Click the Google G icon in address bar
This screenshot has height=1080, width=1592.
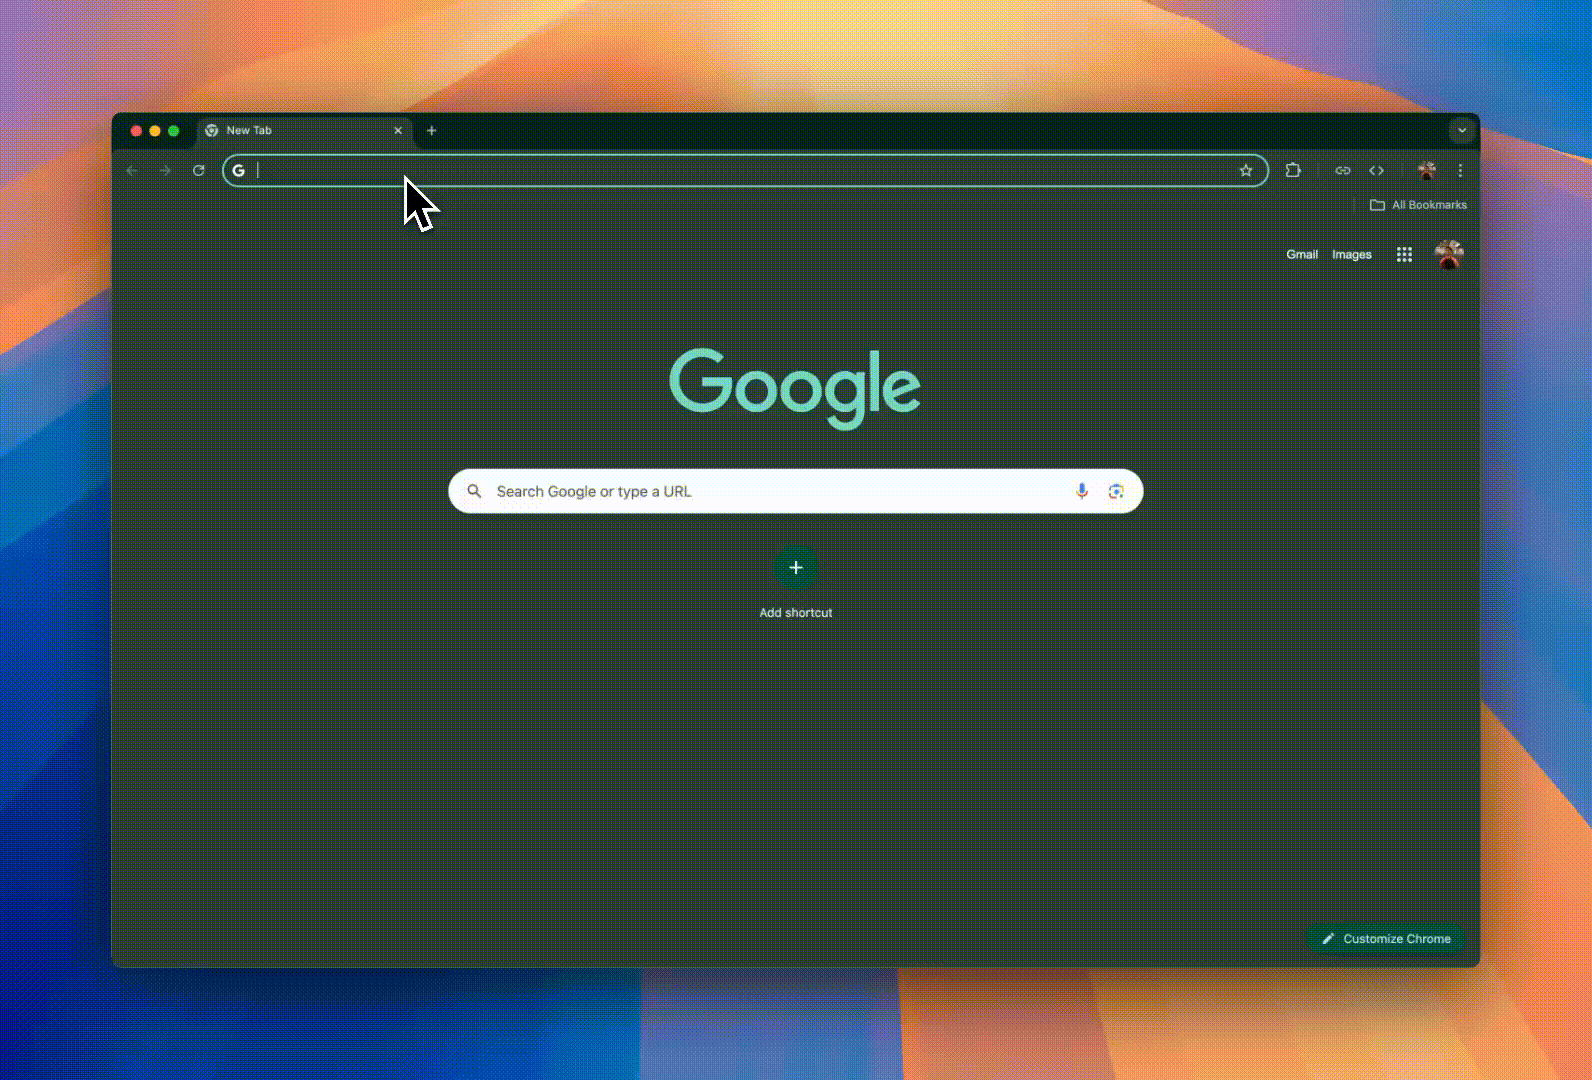pyautogui.click(x=239, y=171)
